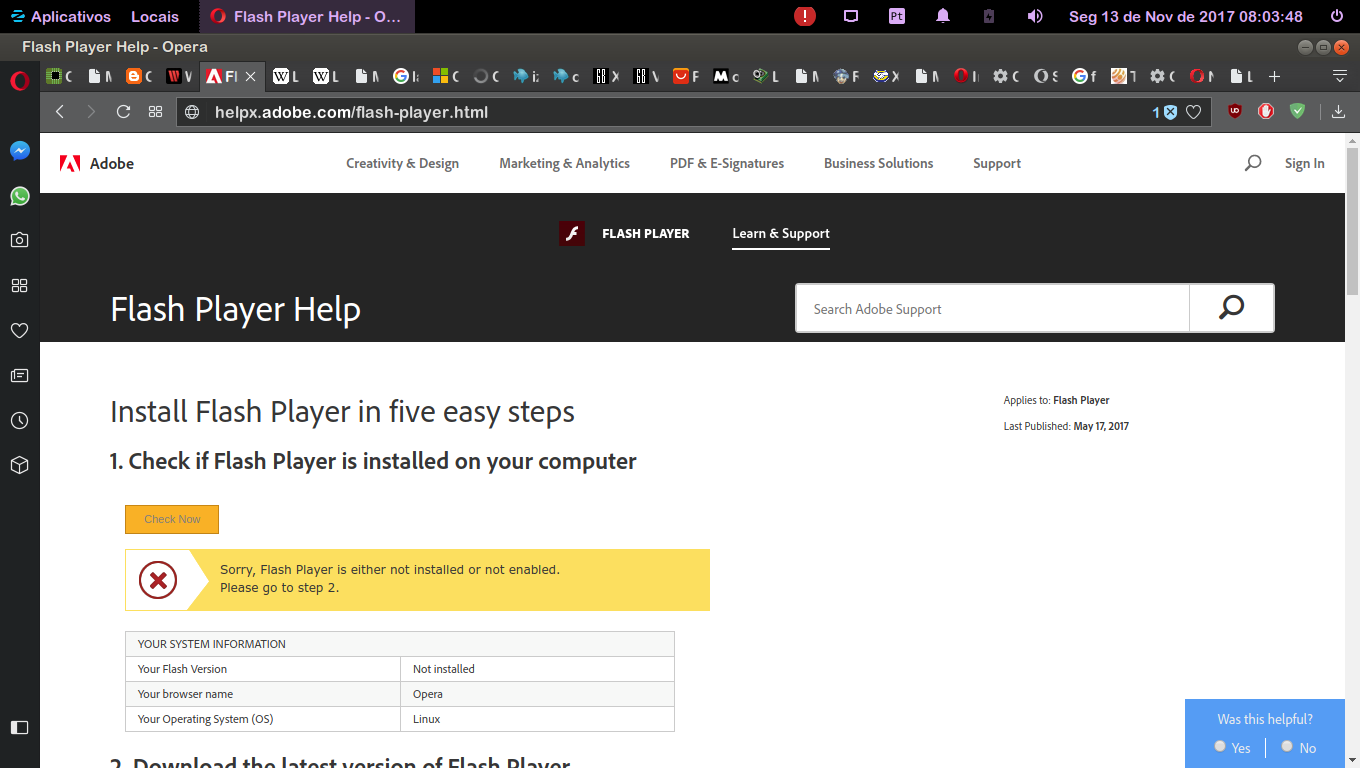Open Personal News in the sidebar
This screenshot has height=768, width=1360.
(x=19, y=376)
